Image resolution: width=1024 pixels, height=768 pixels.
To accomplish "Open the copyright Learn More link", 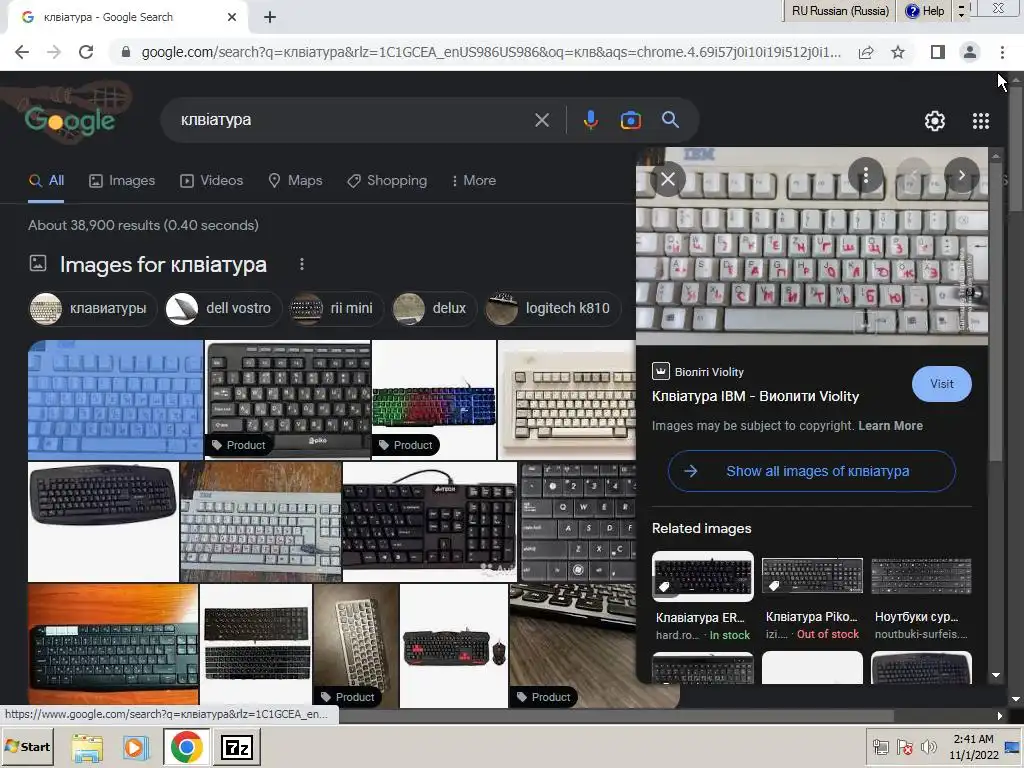I will (890, 426).
